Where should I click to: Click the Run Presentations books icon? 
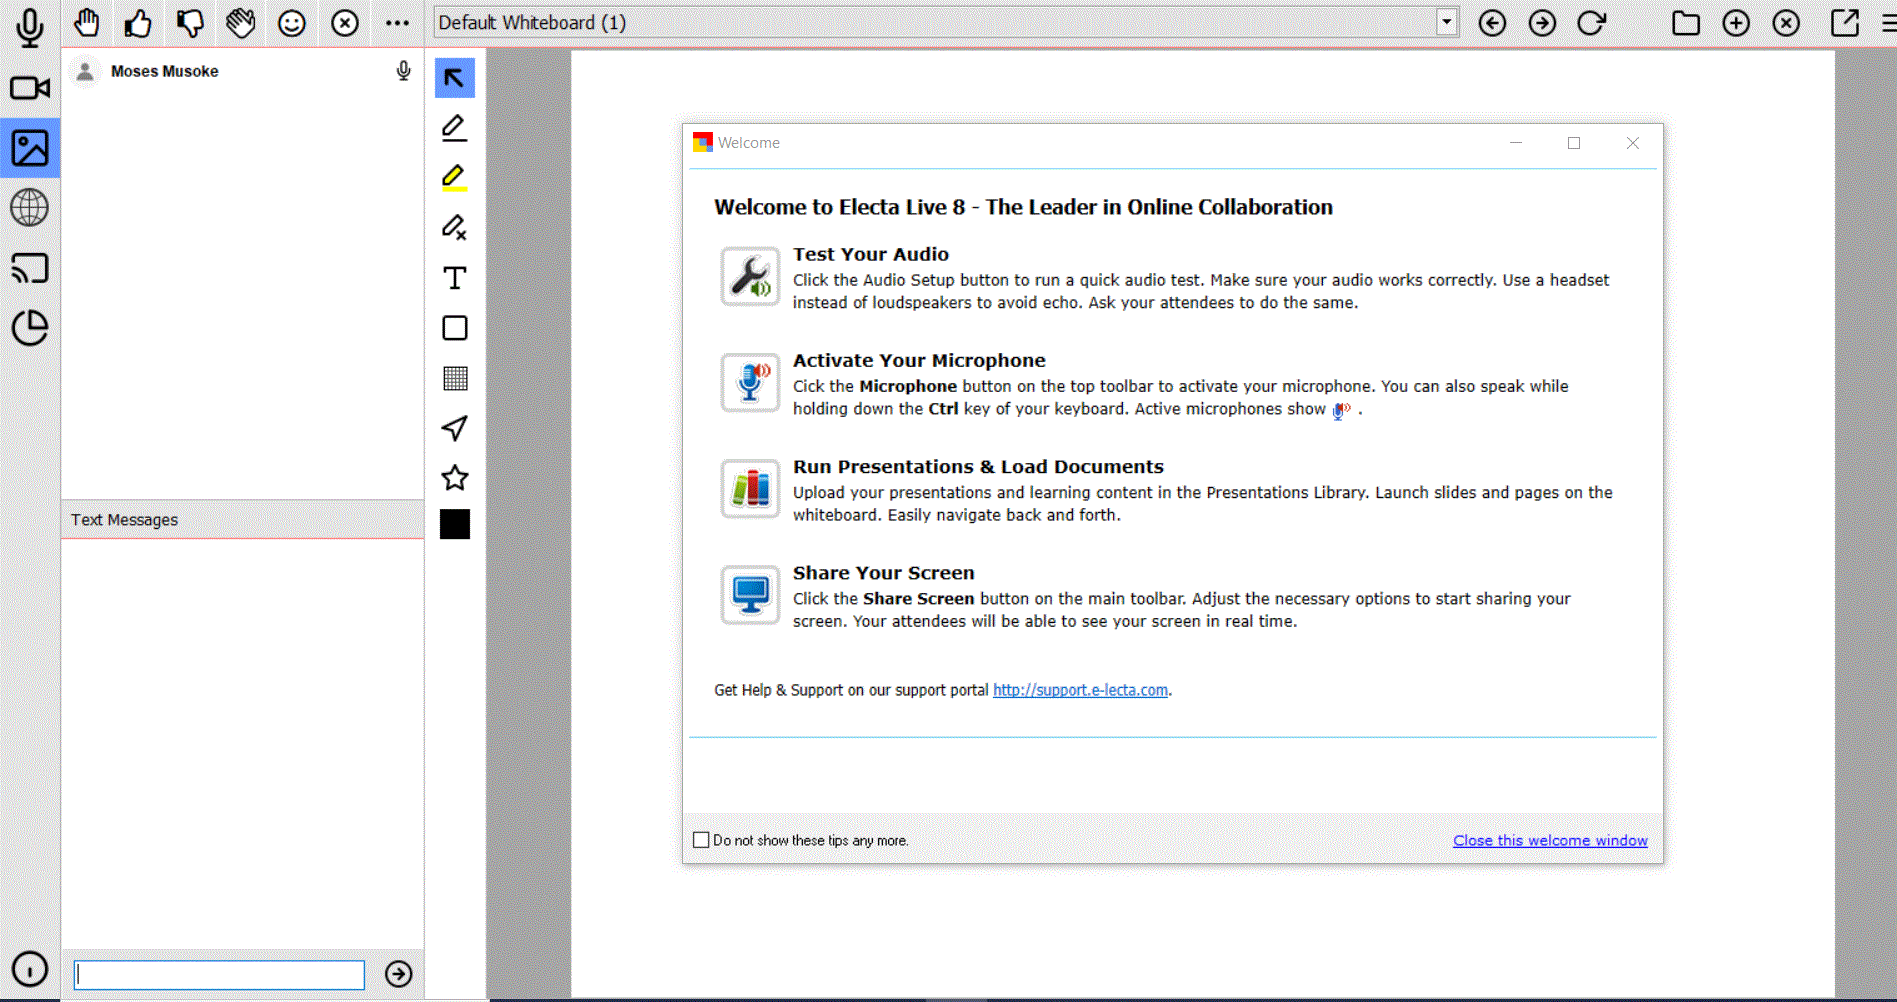point(750,488)
